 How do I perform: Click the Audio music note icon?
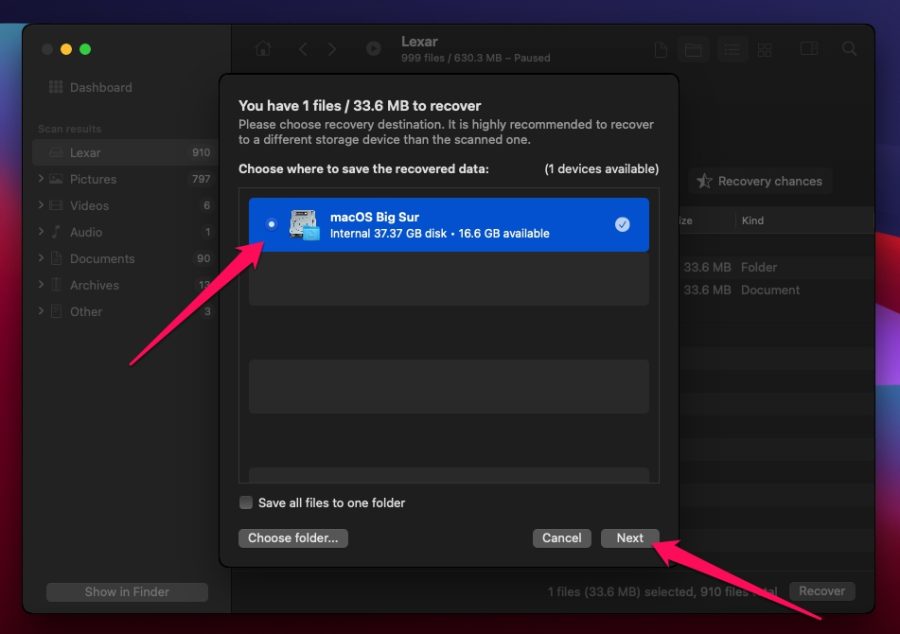coord(56,232)
